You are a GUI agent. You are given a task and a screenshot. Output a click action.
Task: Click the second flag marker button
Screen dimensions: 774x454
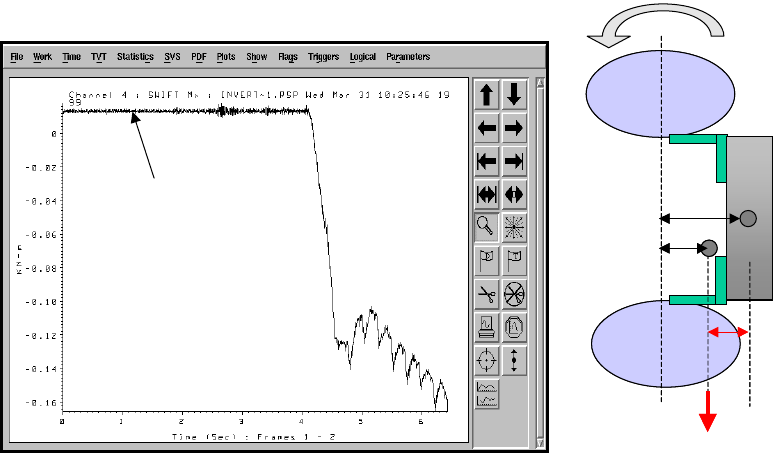(514, 261)
